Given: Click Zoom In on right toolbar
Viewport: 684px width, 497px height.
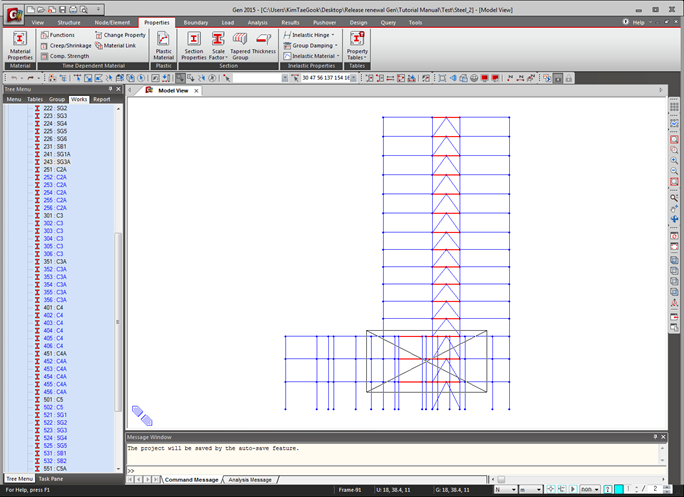Looking at the screenshot, I should [x=675, y=161].
